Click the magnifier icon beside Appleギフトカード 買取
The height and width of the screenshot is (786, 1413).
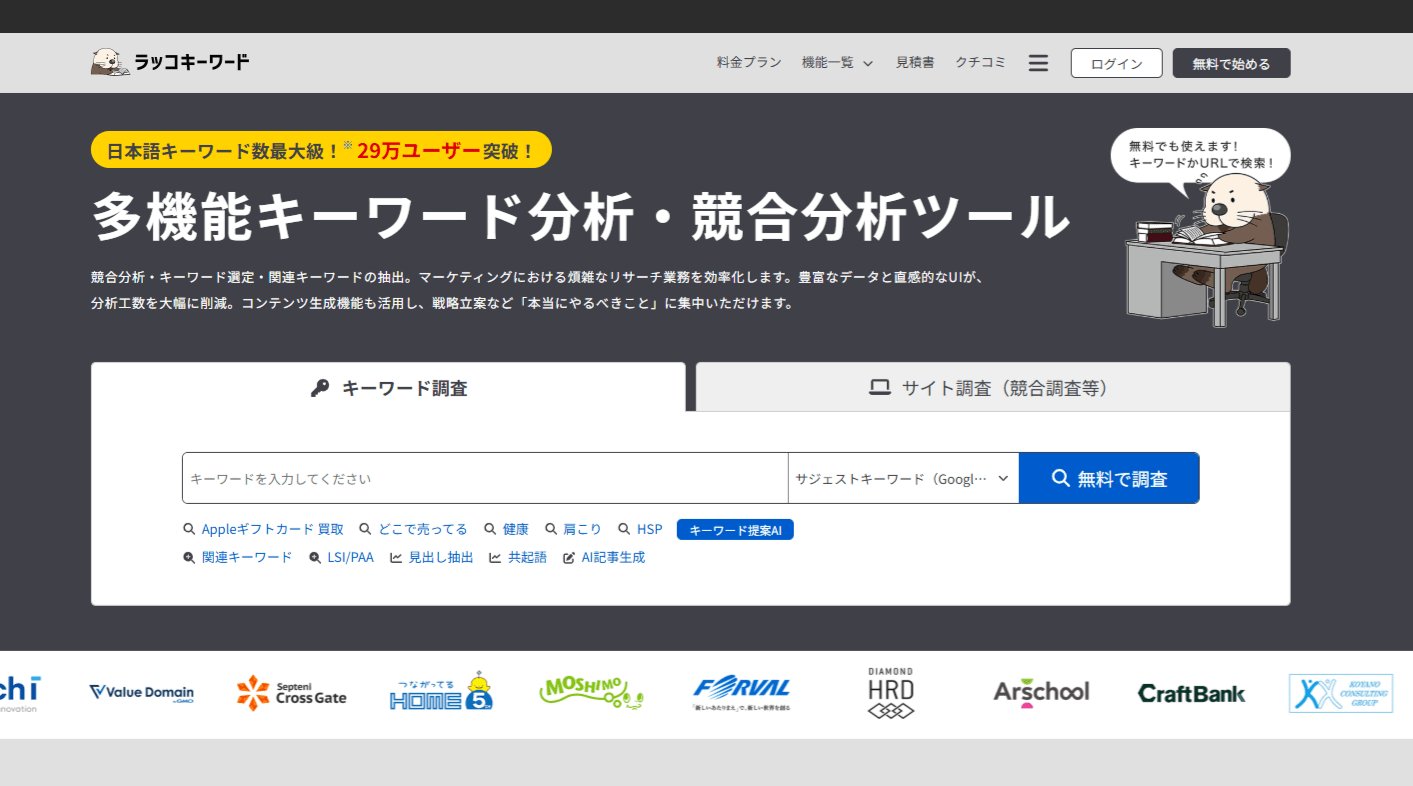coord(189,529)
